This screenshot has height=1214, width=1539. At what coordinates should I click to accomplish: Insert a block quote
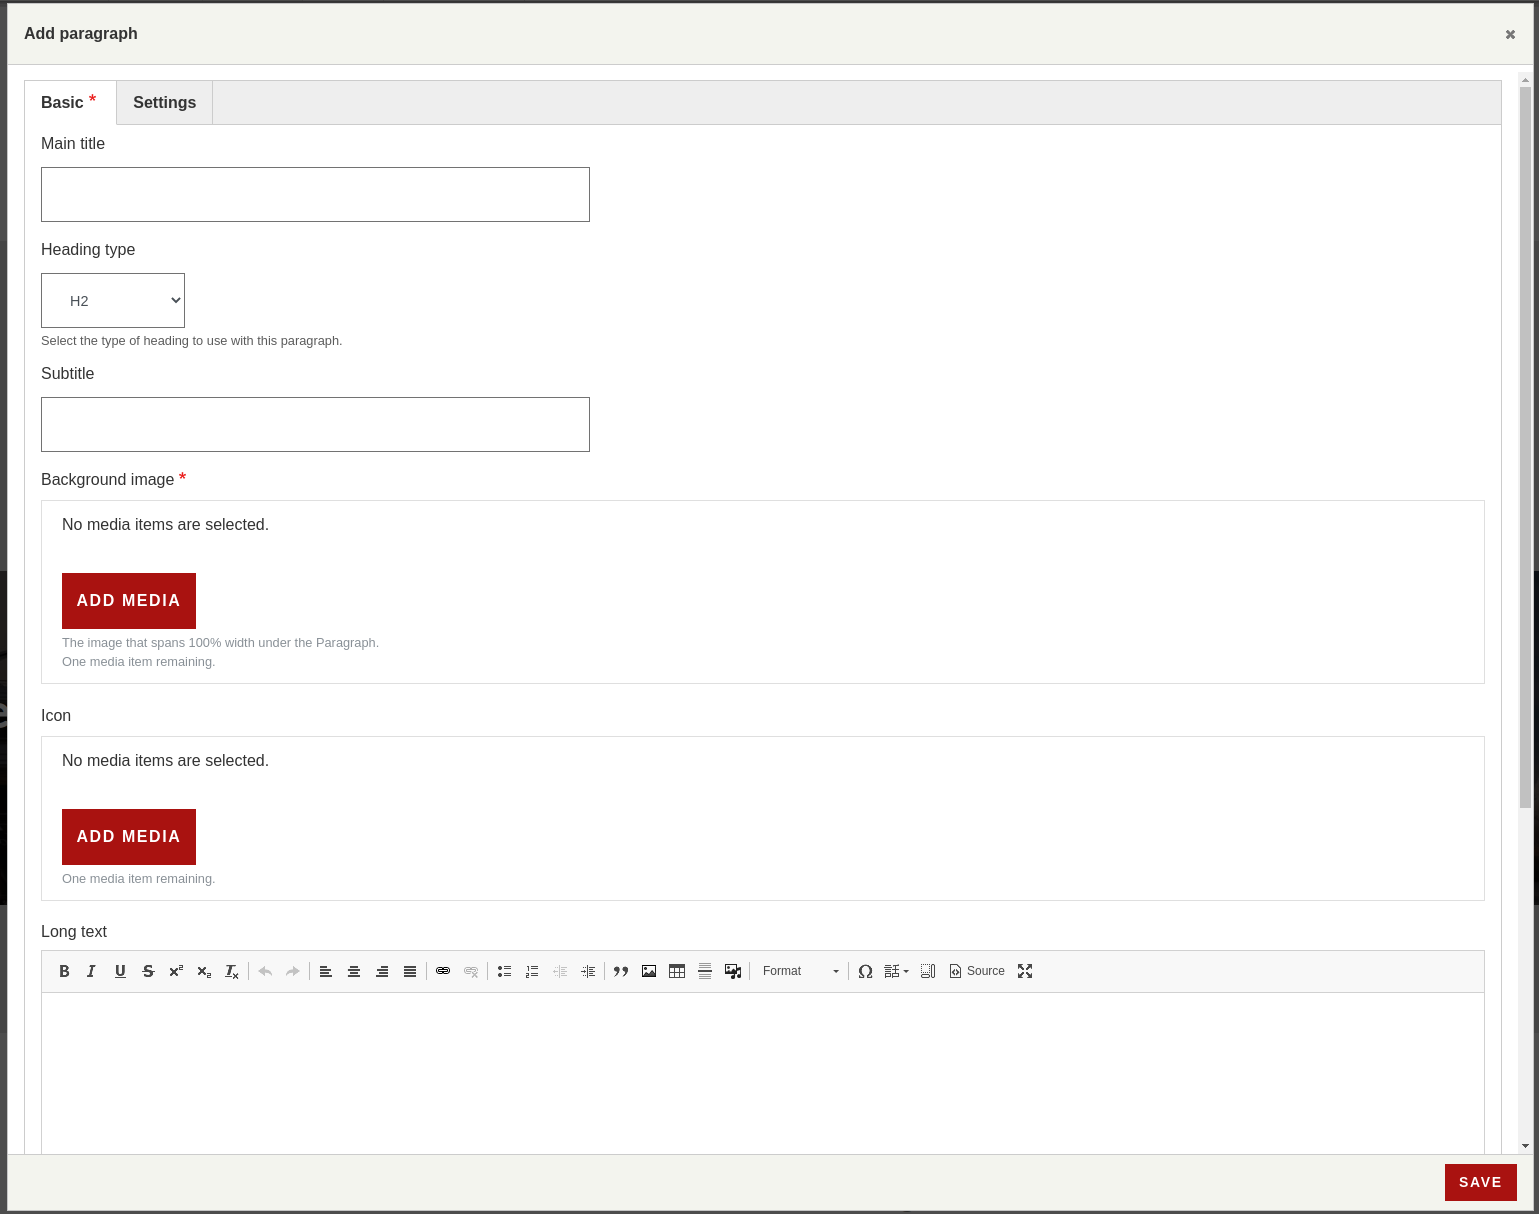click(x=621, y=971)
